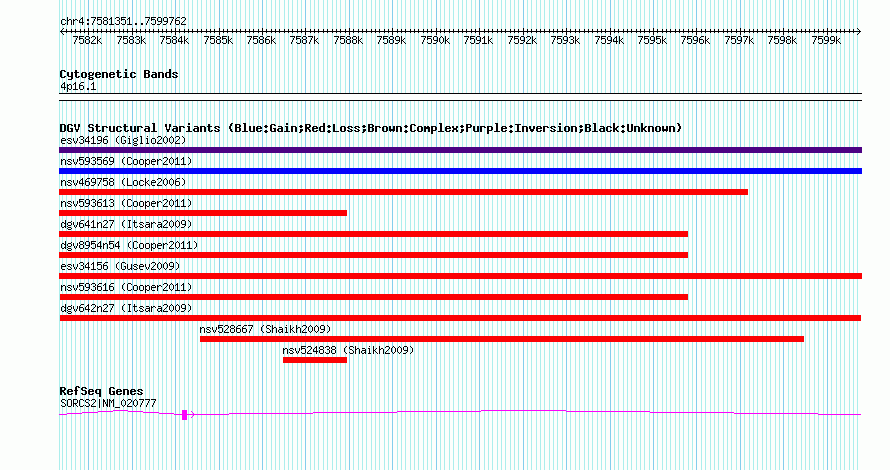The width and height of the screenshot is (890, 470).
Task: Click the 7590k ruler tick label
Action: click(435, 40)
